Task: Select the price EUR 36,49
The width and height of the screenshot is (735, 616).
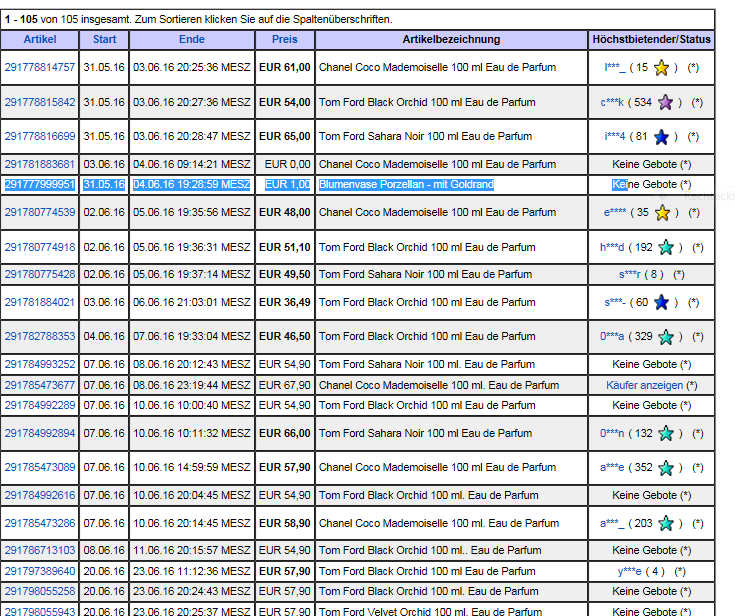Action: tap(285, 302)
